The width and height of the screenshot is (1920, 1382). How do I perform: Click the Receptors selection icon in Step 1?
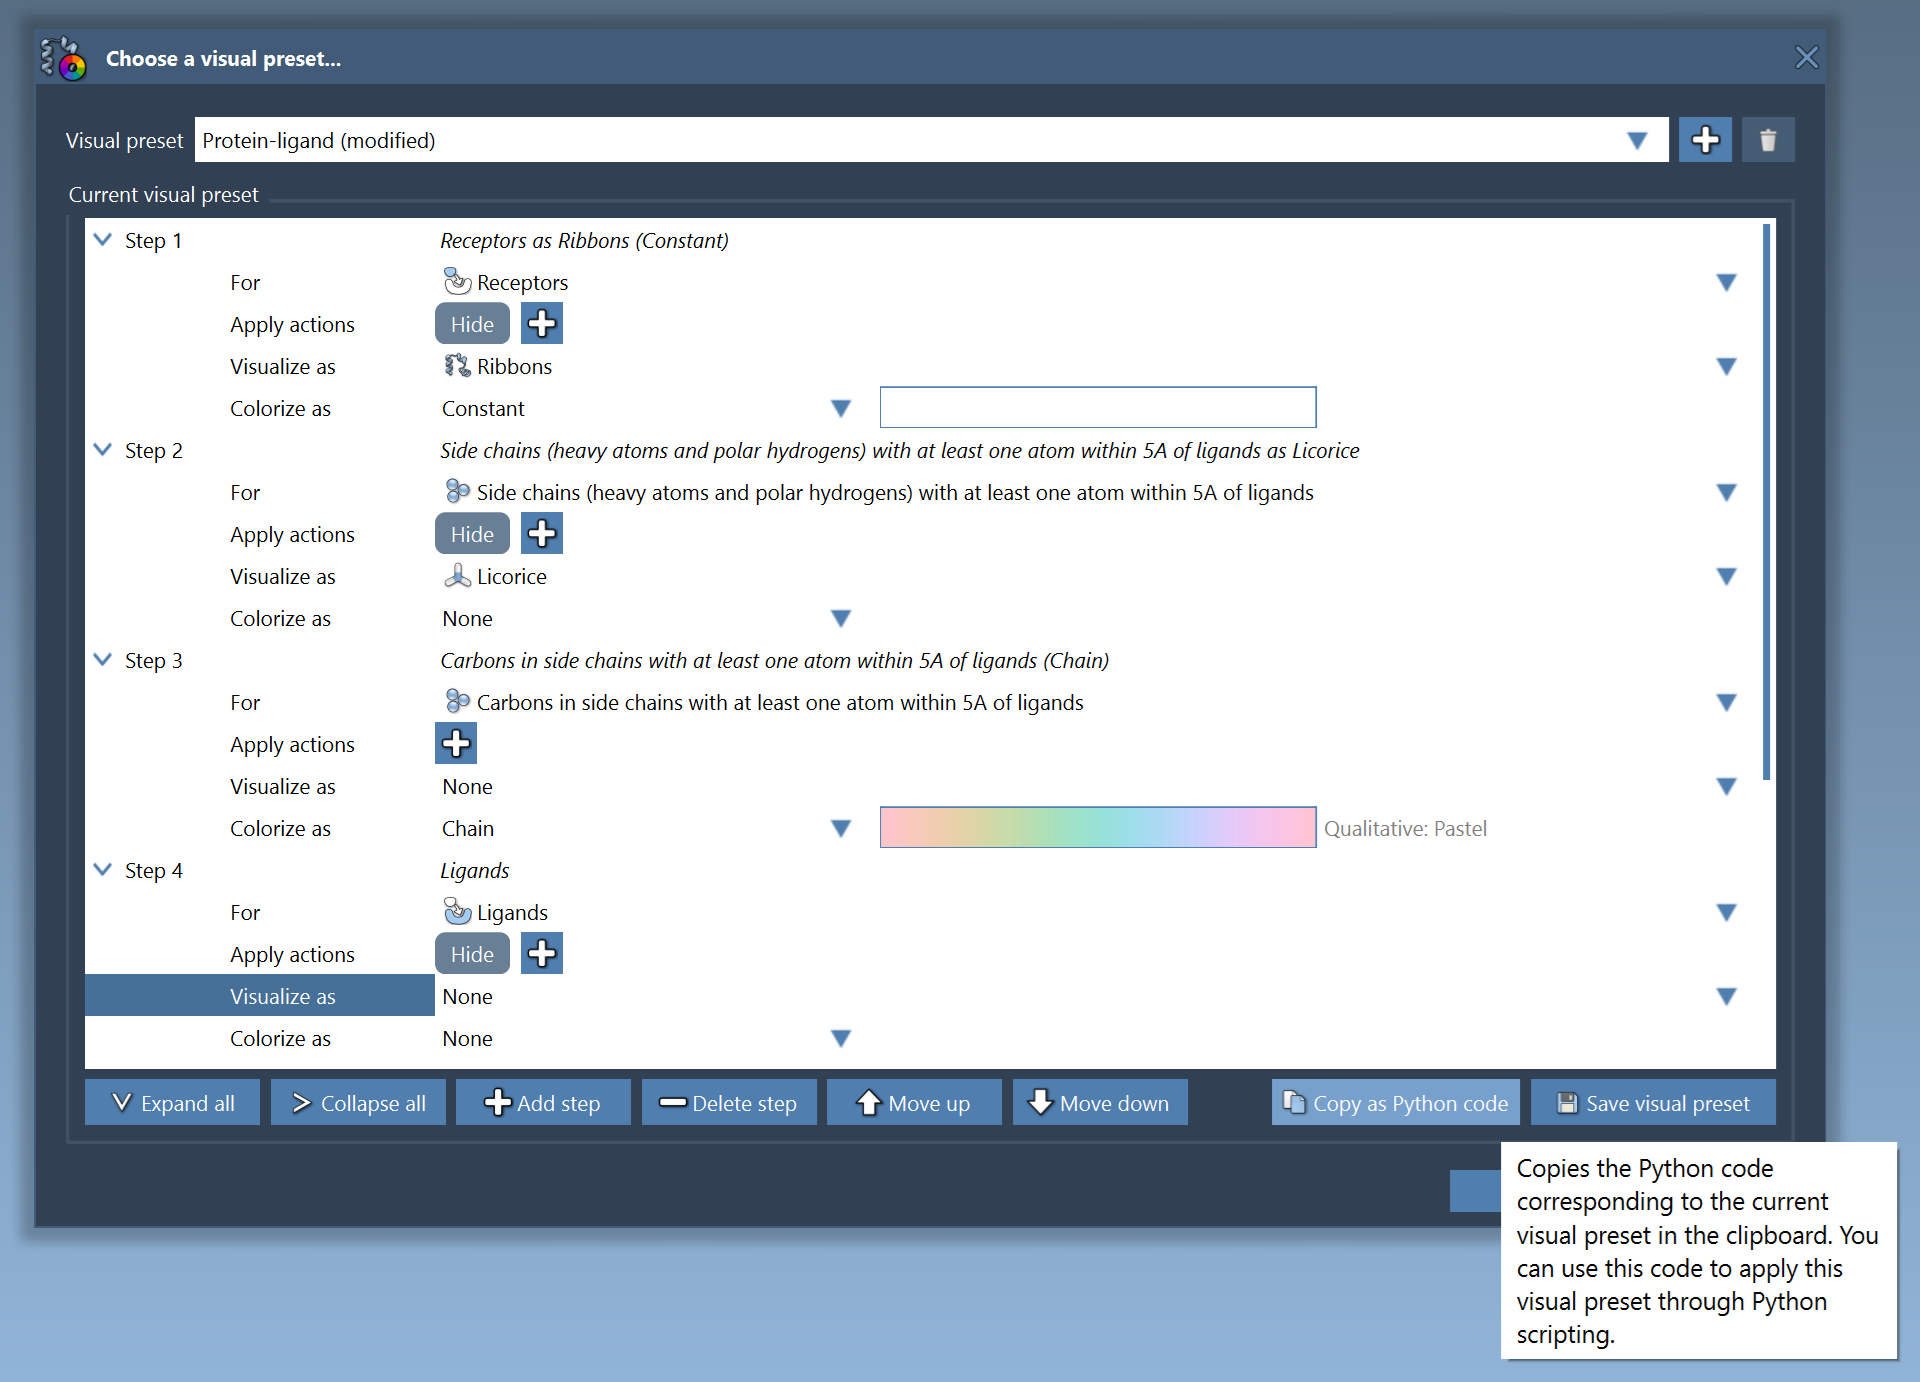coord(458,281)
